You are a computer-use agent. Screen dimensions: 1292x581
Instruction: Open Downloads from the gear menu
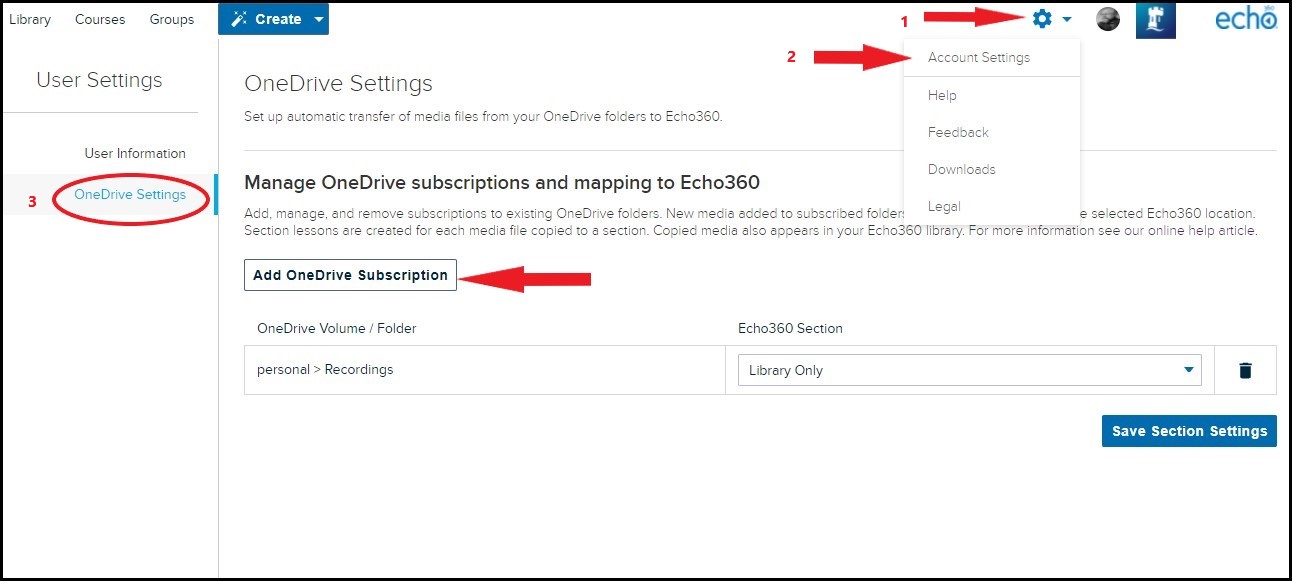(962, 169)
